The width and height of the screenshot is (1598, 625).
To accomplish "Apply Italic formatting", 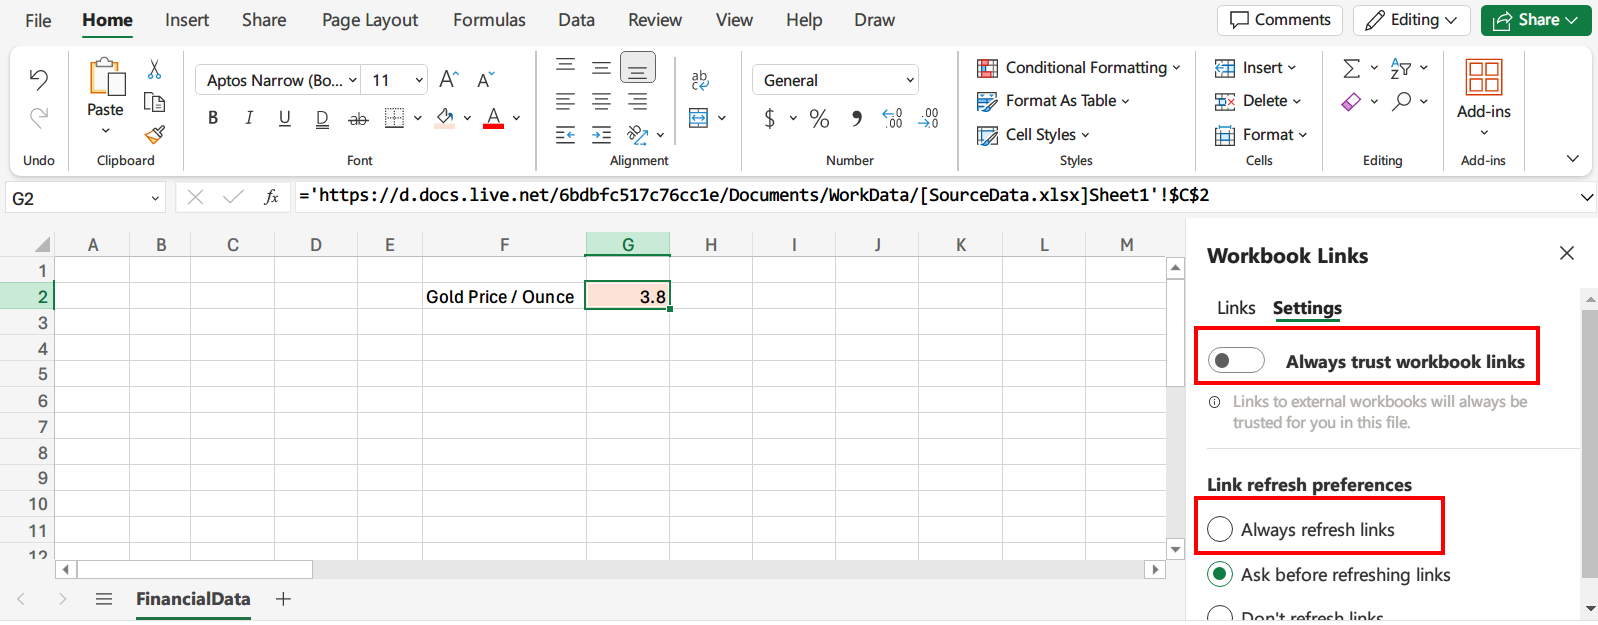I will coord(249,118).
